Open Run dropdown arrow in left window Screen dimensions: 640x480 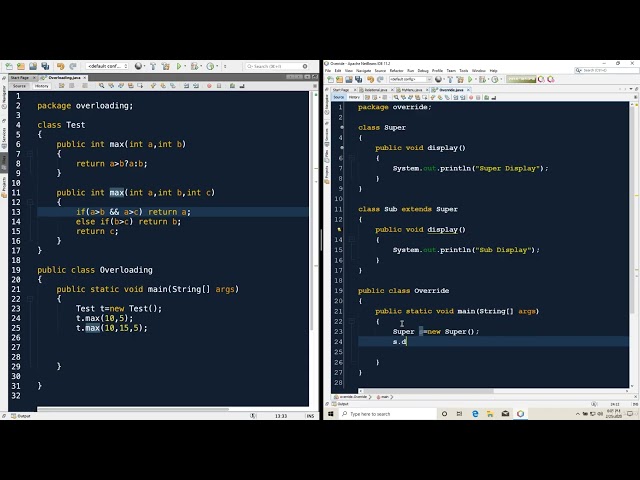[185, 66]
